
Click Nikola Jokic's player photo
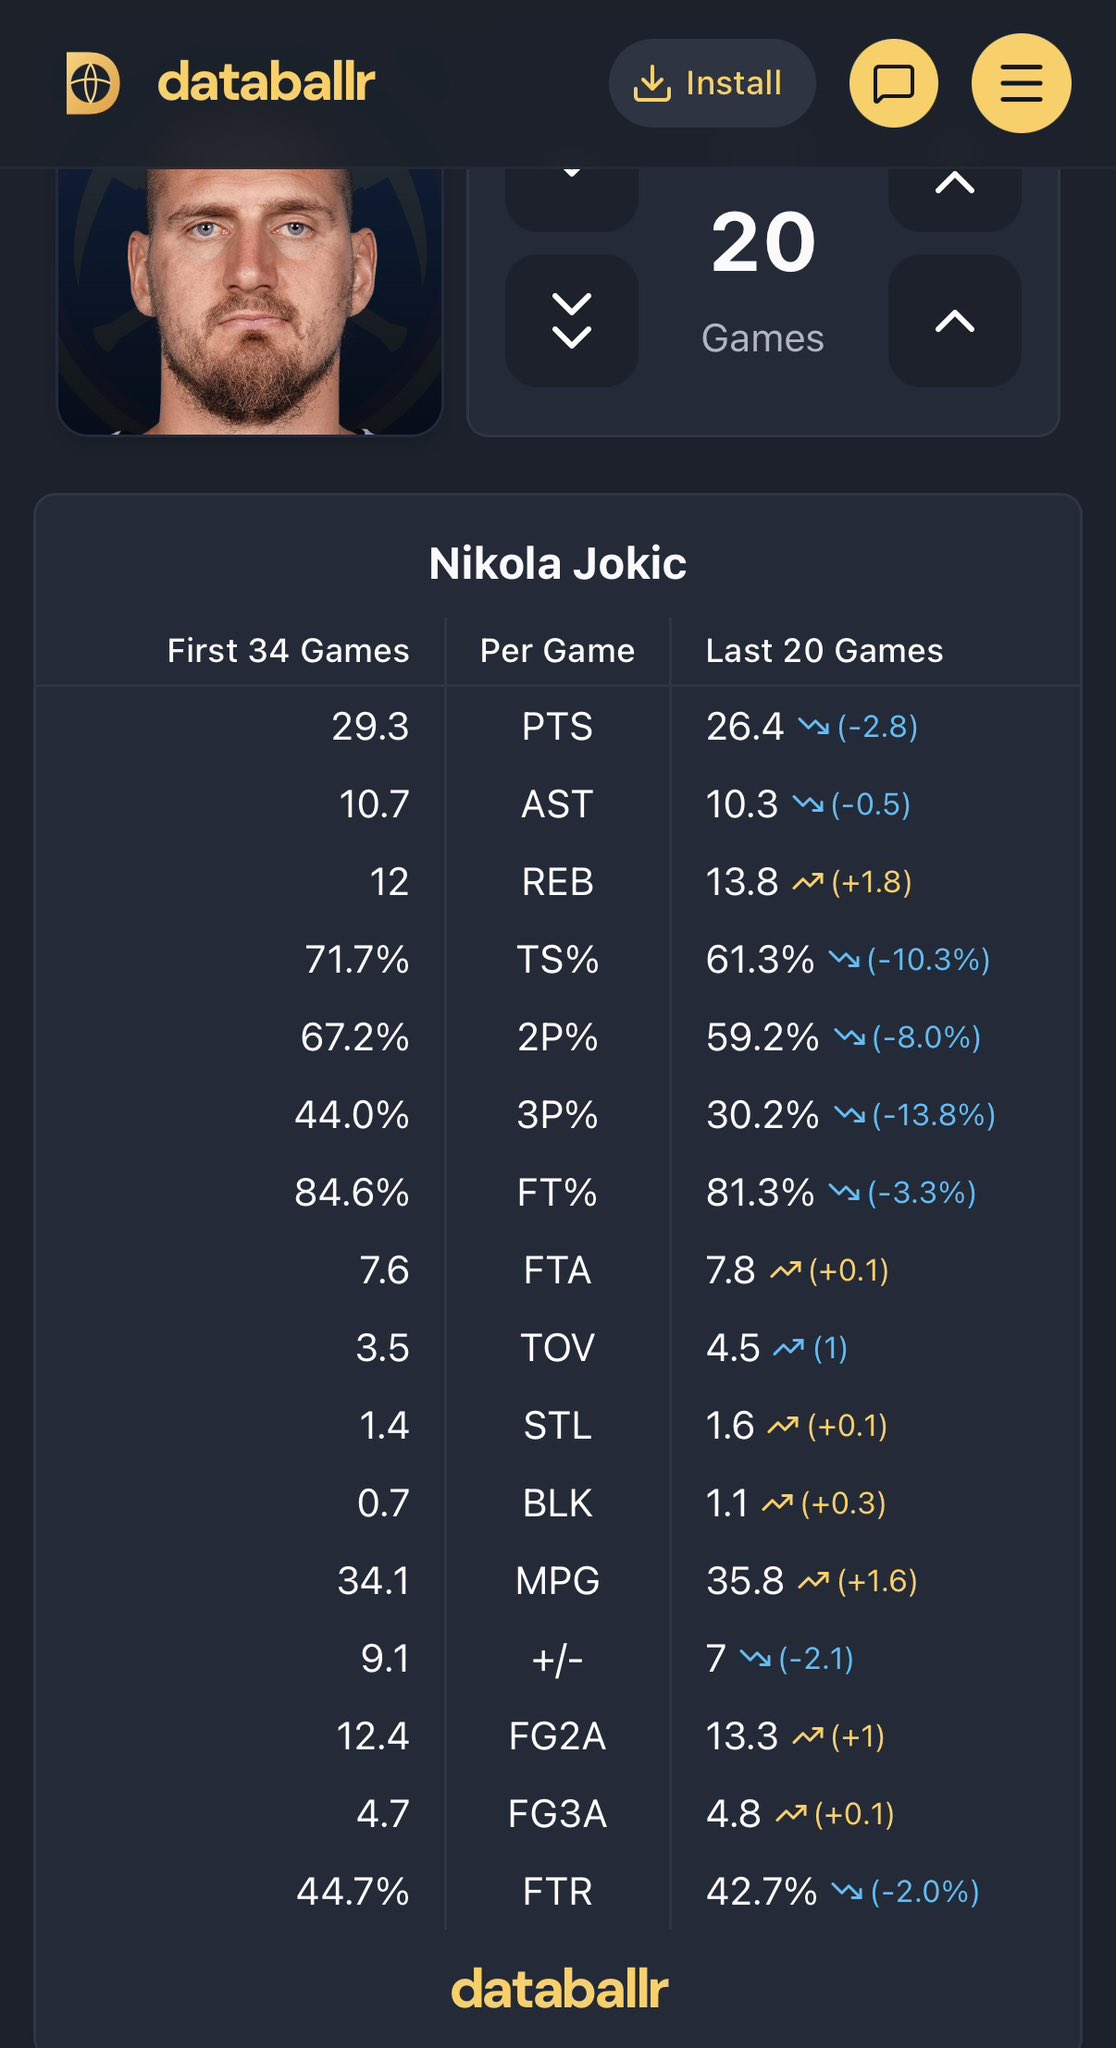pyautogui.click(x=248, y=300)
